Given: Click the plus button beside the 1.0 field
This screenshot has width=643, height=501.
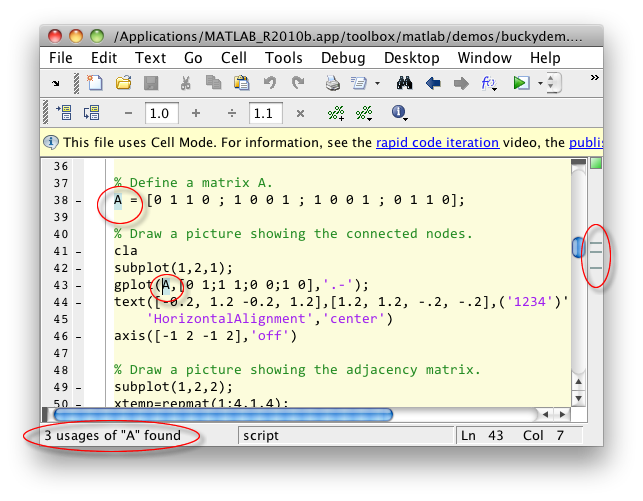Looking at the screenshot, I should point(195,113).
